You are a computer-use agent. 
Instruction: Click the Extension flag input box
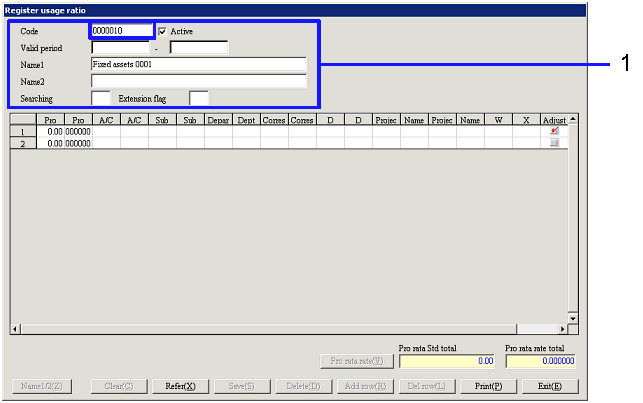point(199,98)
